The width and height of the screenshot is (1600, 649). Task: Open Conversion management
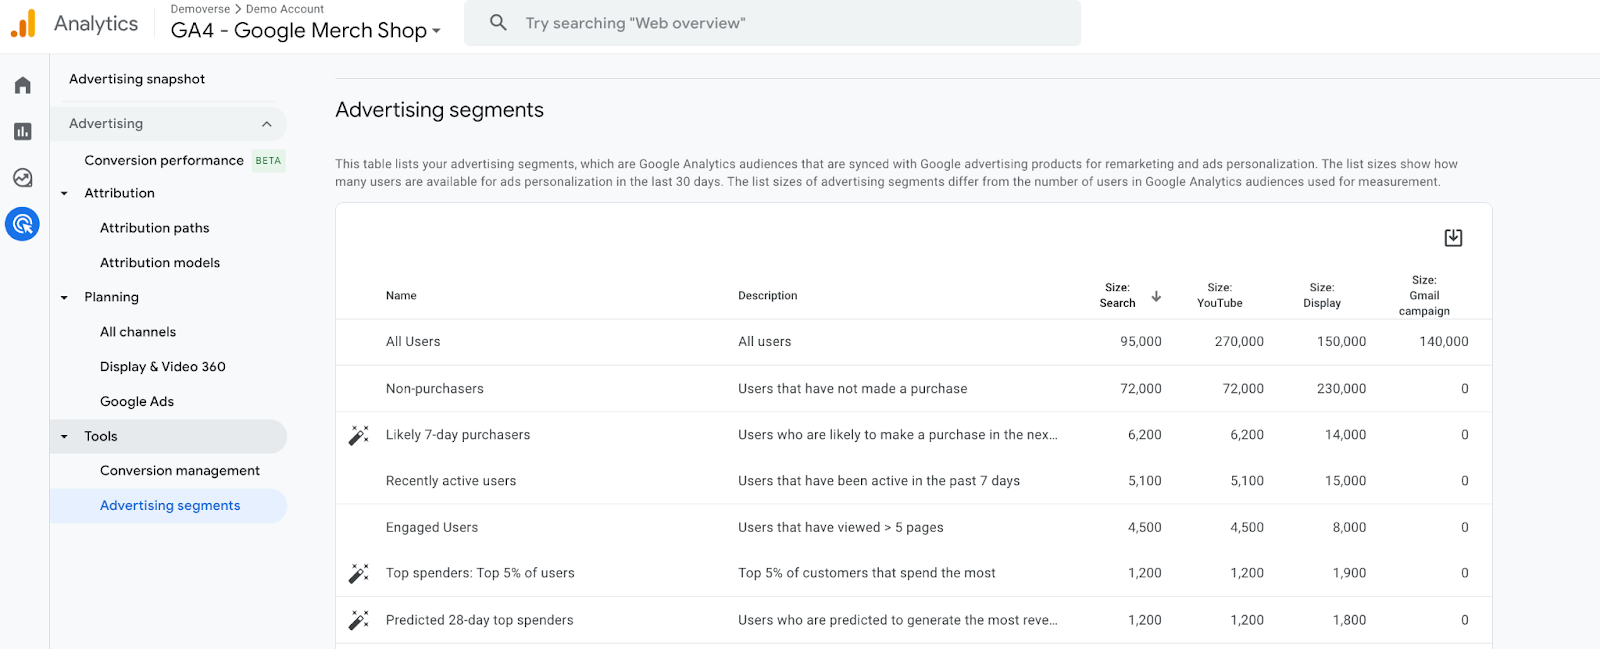click(x=180, y=471)
